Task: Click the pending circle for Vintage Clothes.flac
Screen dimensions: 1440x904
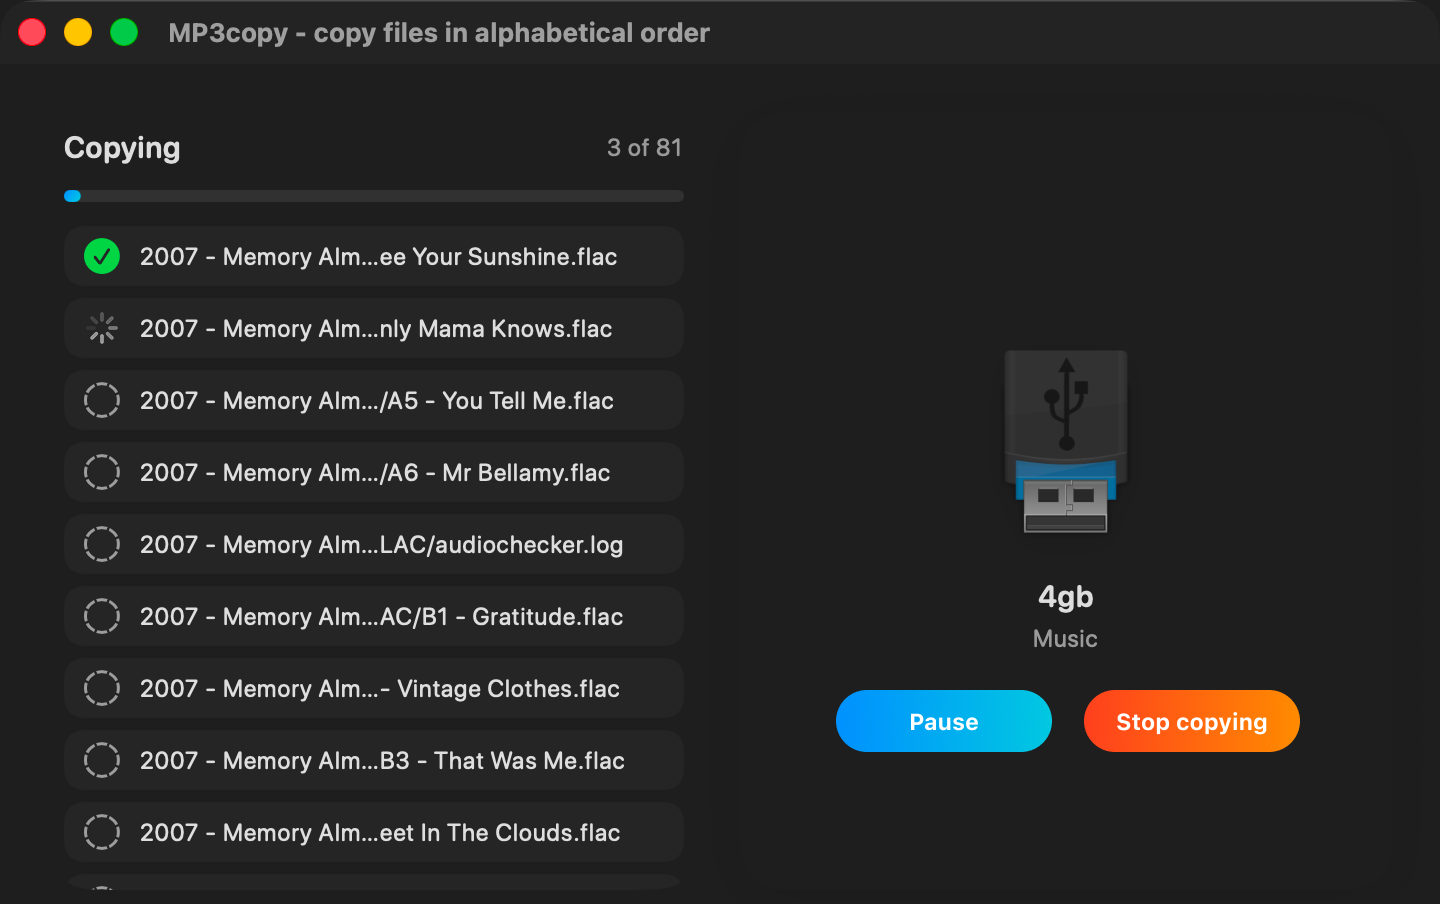Action: pos(102,688)
